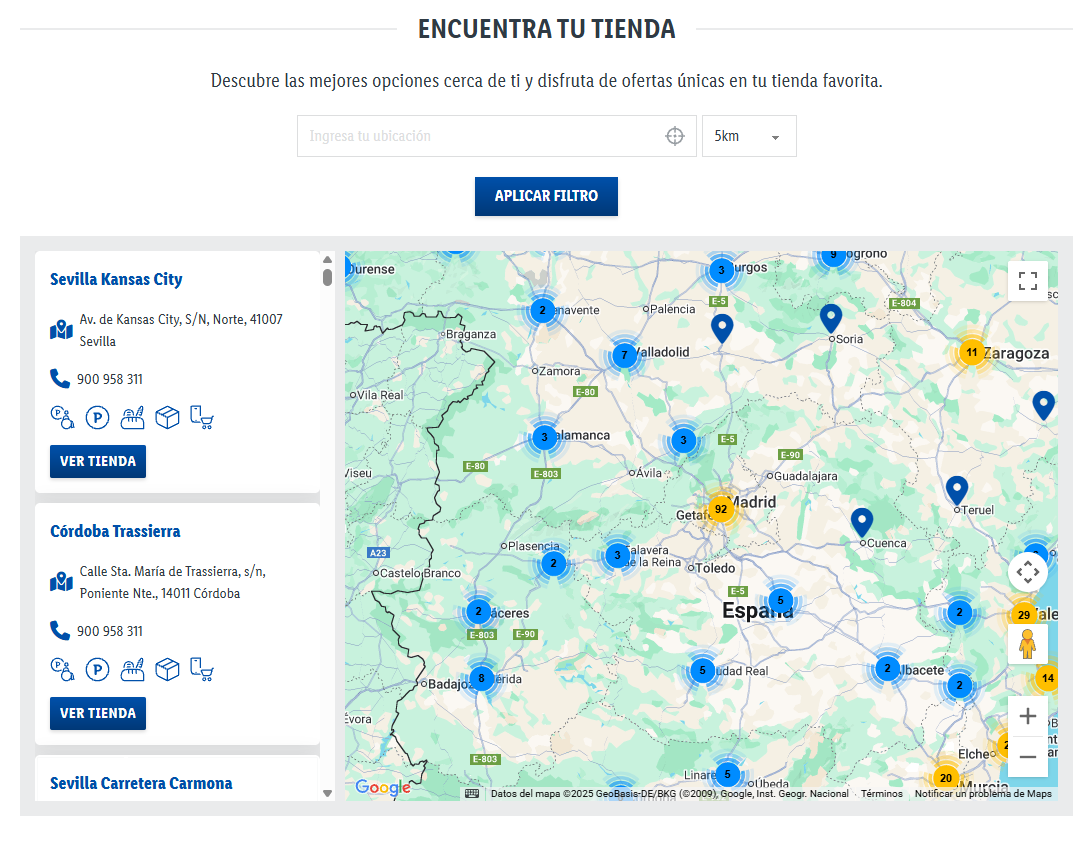1077x856 pixels.
Task: Select the store pin near Cuenca
Action: (x=862, y=522)
